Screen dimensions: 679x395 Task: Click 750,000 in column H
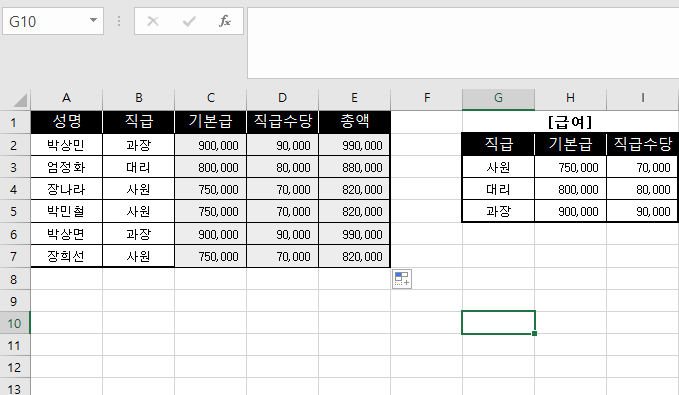570,167
